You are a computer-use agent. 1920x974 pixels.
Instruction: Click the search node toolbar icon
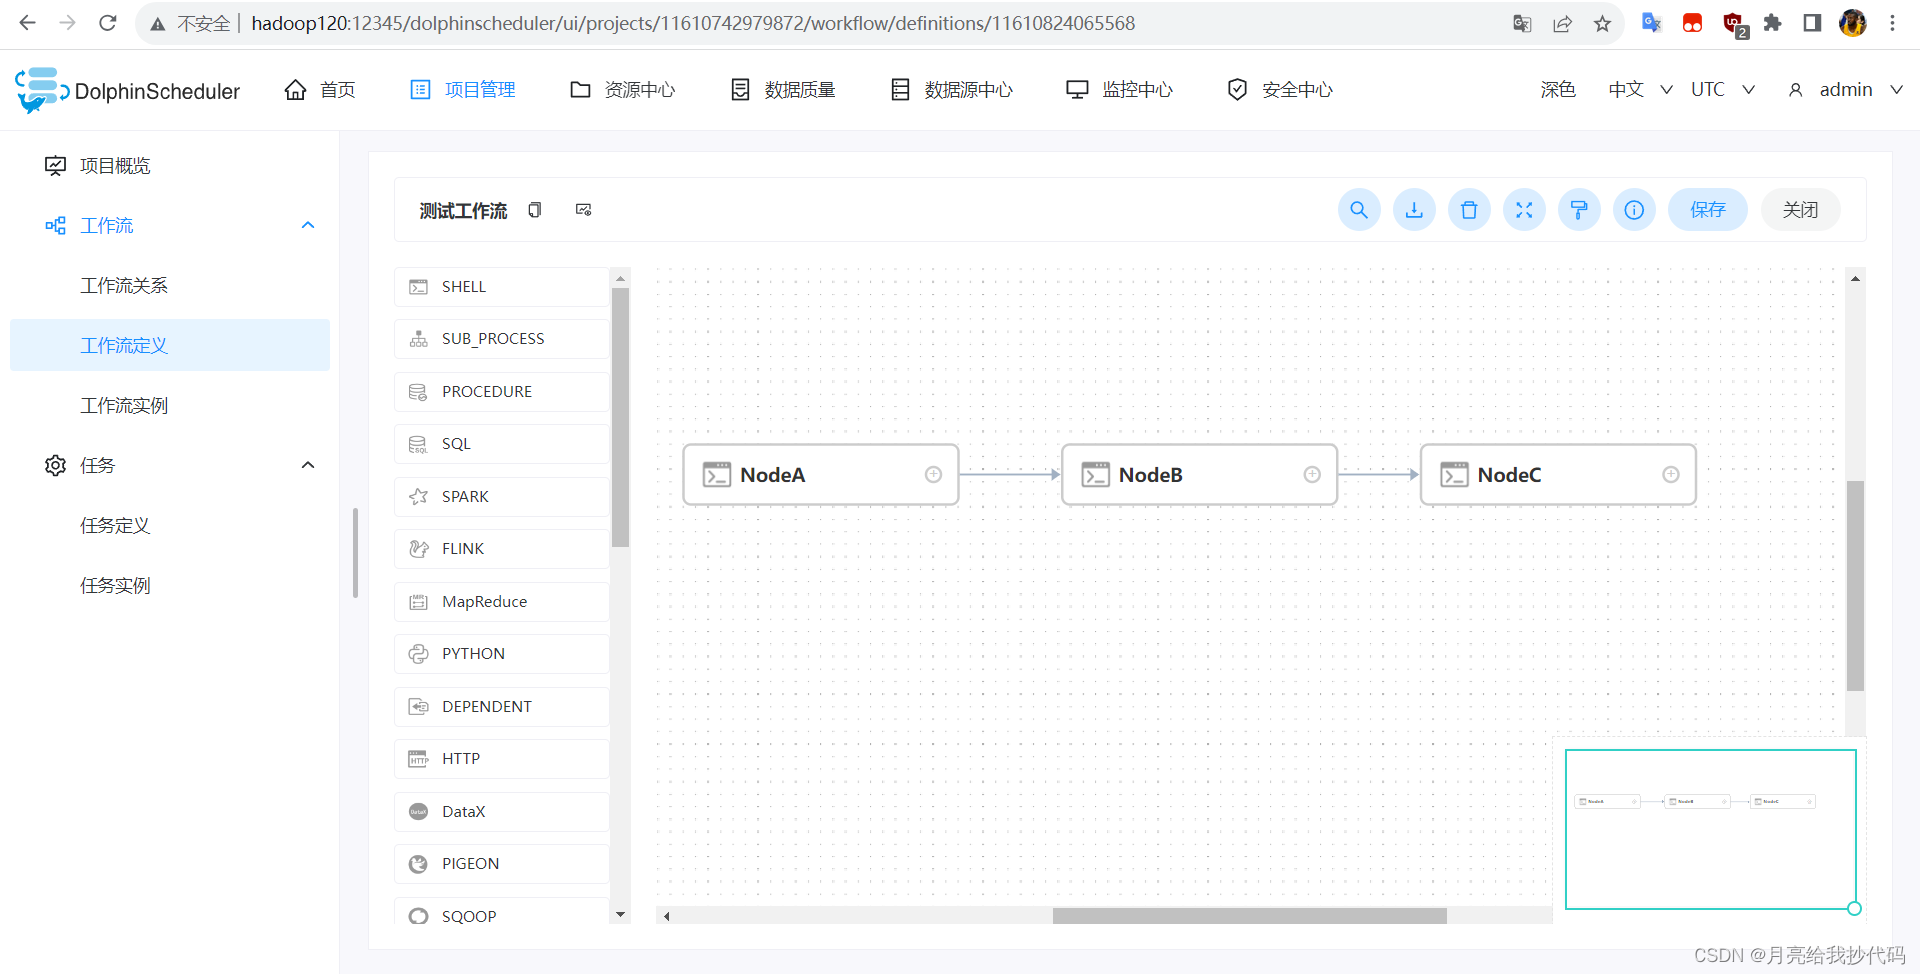tap(1359, 210)
